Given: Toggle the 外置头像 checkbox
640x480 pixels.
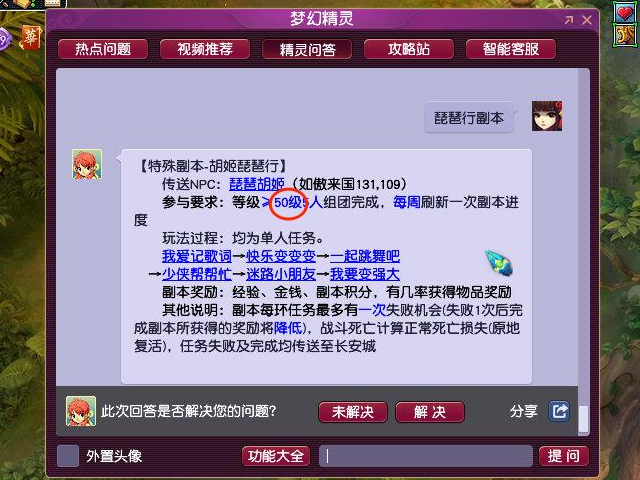Looking at the screenshot, I should click(x=68, y=456).
